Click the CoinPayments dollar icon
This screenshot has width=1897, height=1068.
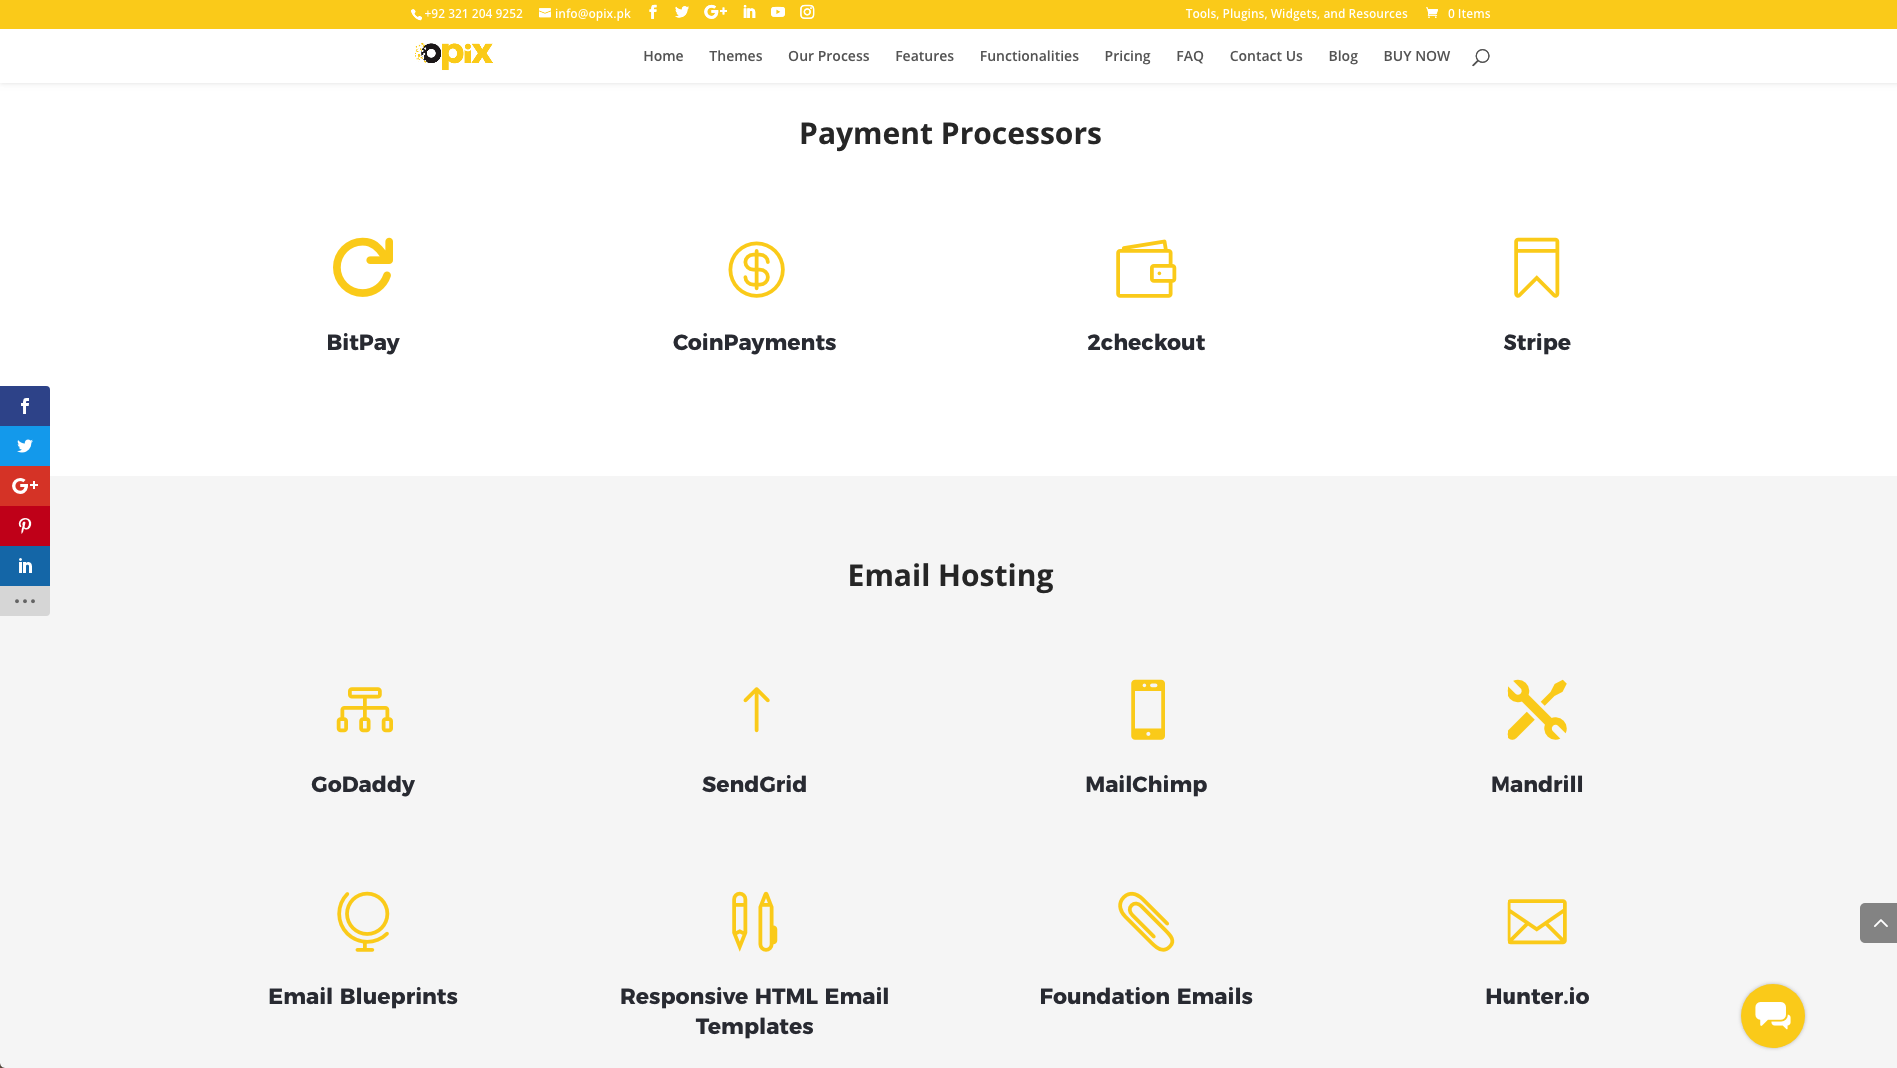[756, 269]
